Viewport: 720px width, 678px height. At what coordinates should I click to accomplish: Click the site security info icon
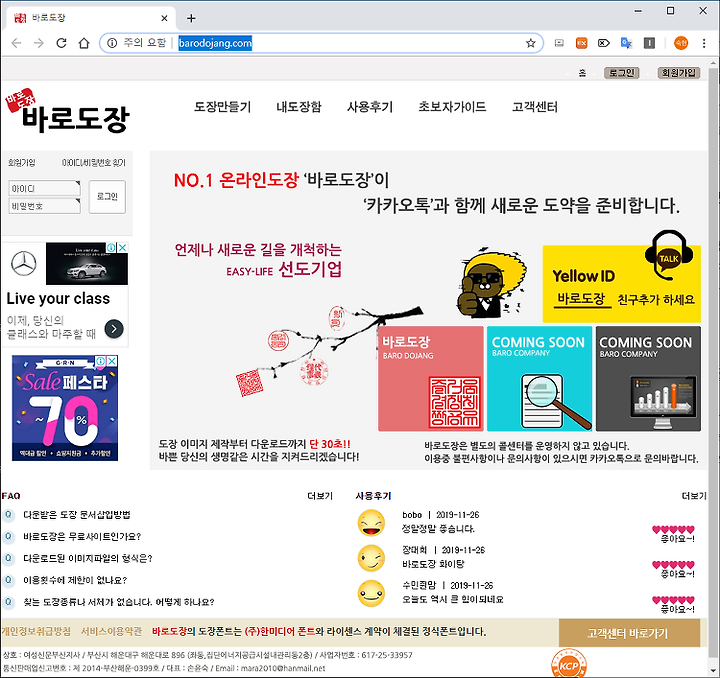tap(112, 43)
